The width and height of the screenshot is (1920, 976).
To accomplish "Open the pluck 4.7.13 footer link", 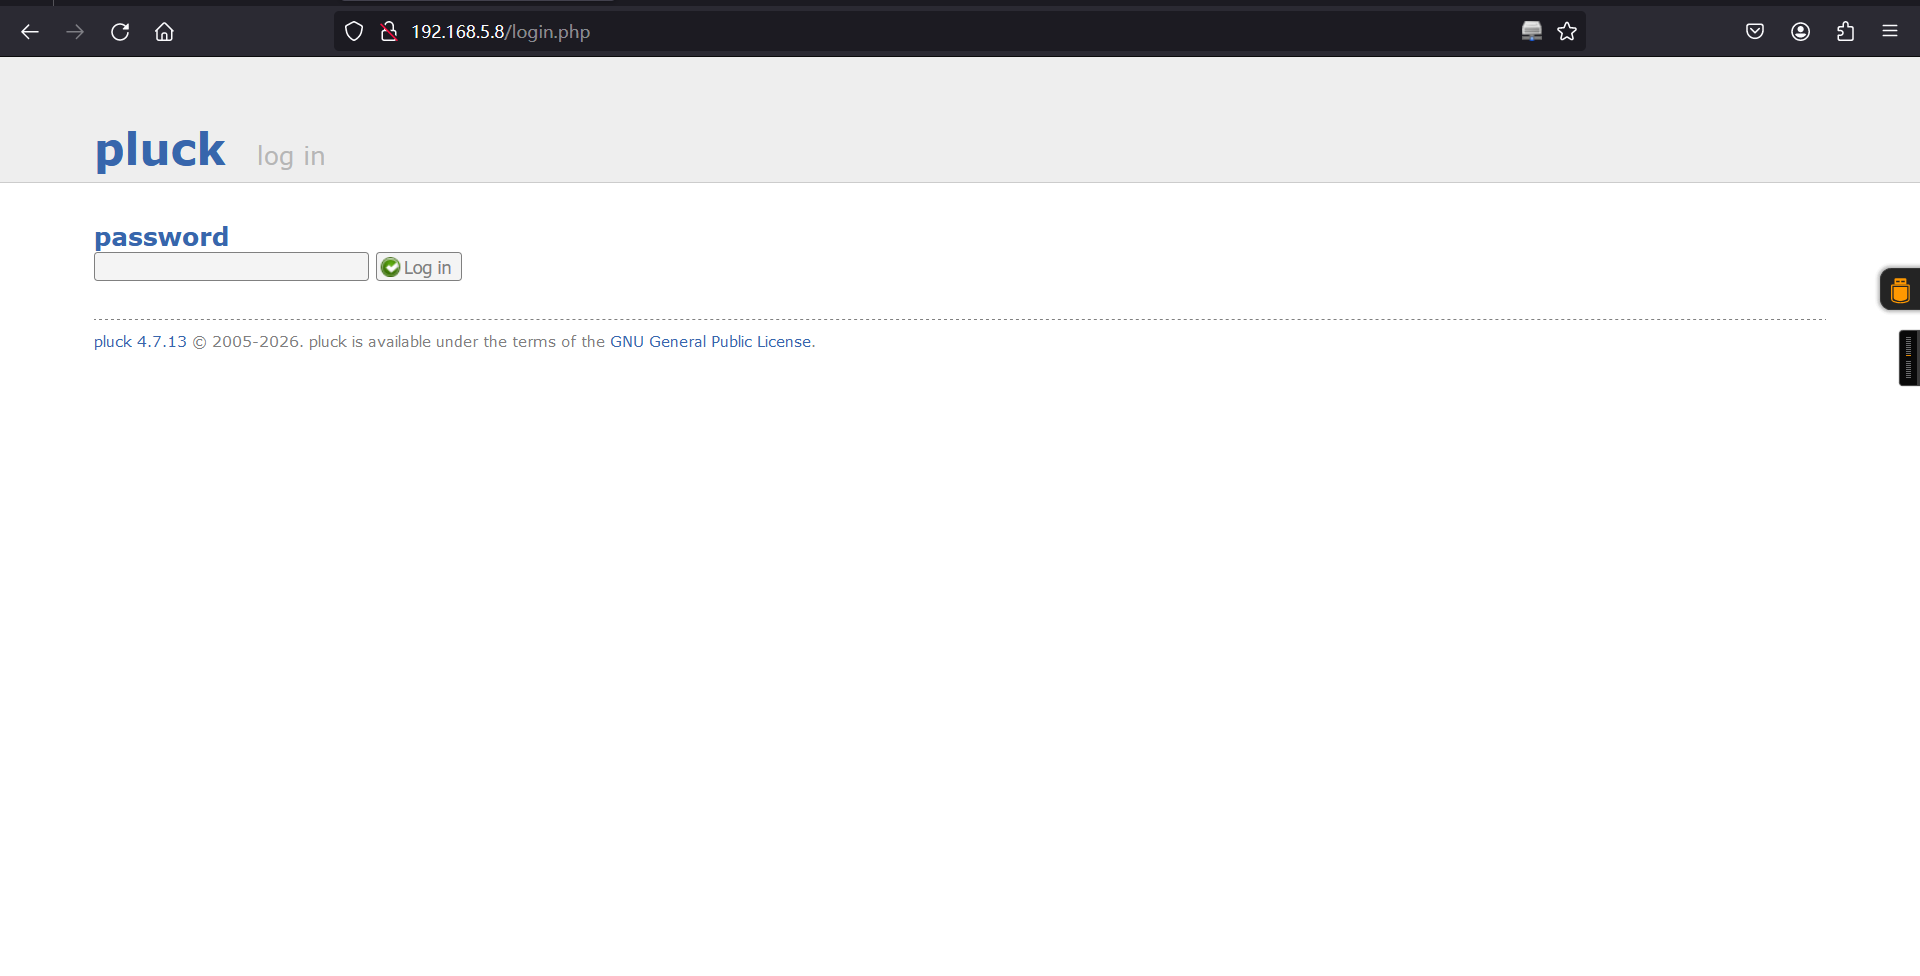I will pos(140,342).
